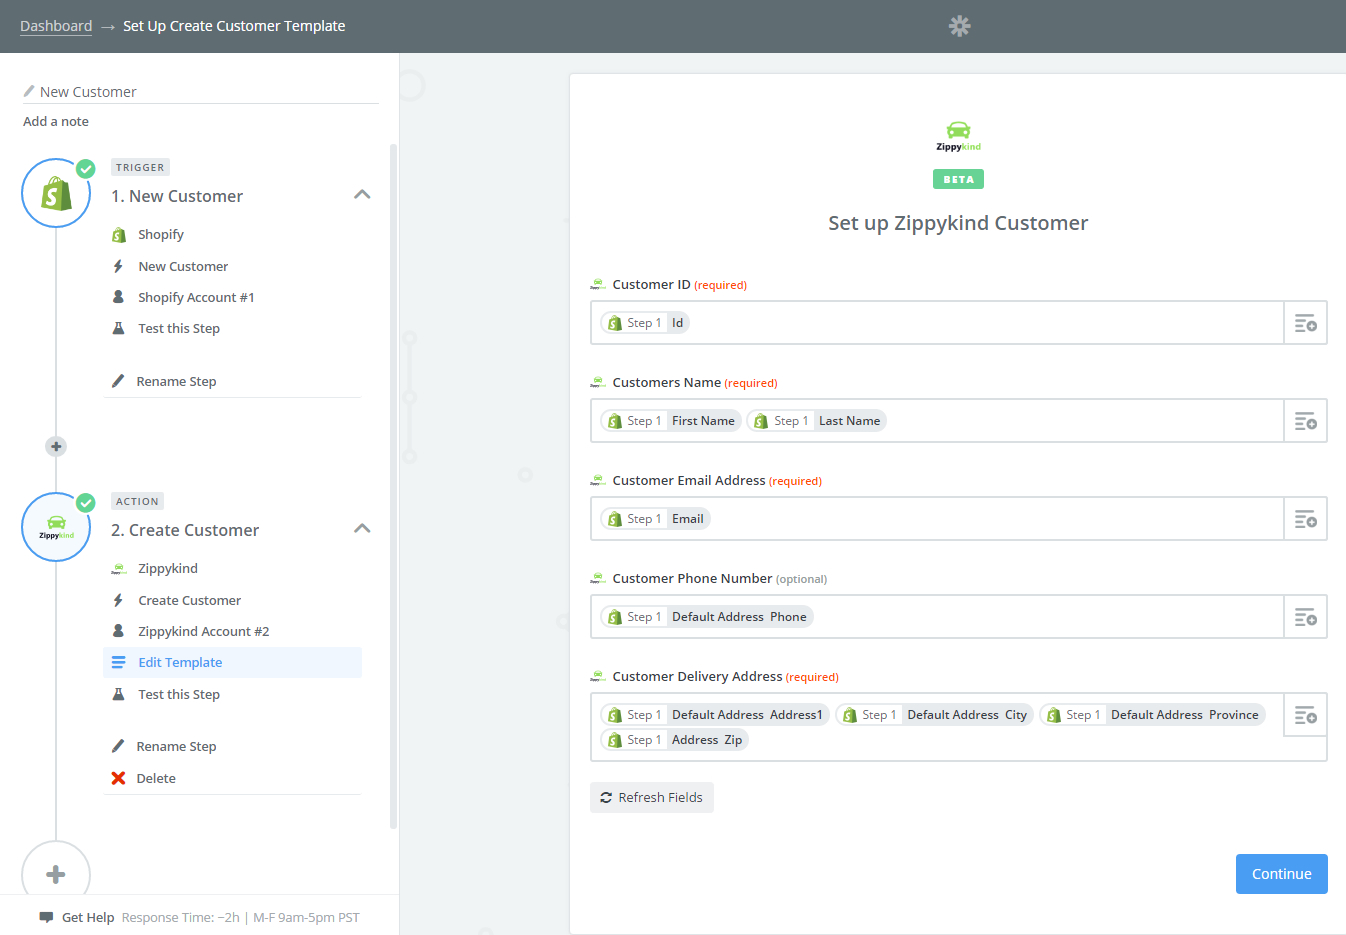Click pencil icon for trigger Rename Step
The height and width of the screenshot is (935, 1346).
(x=118, y=381)
